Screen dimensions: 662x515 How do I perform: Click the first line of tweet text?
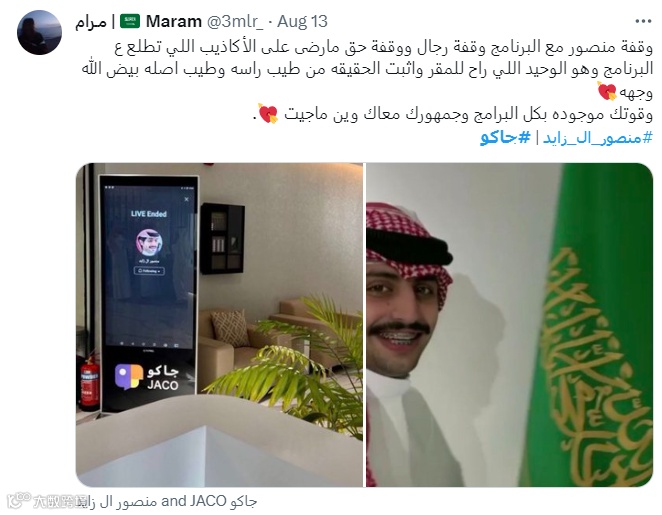(384, 47)
